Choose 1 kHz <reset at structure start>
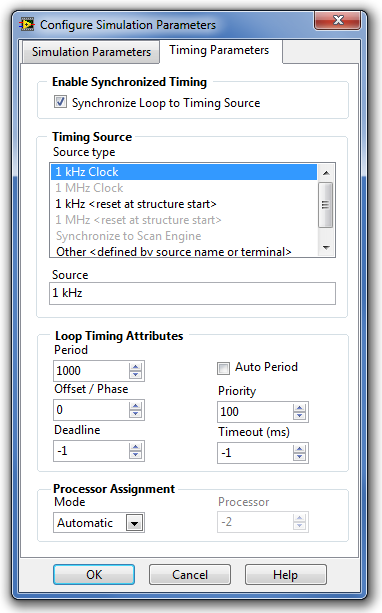This screenshot has height=613, width=382. click(184, 204)
